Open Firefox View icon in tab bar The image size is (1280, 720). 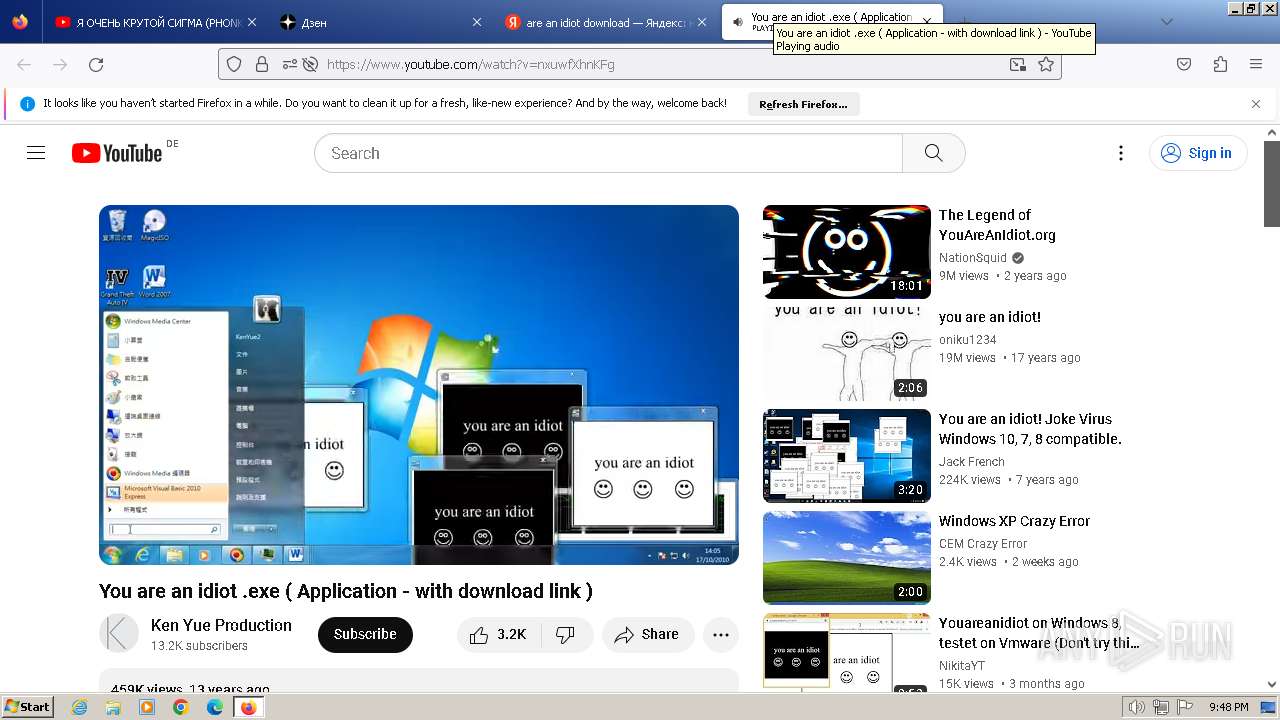[20, 22]
